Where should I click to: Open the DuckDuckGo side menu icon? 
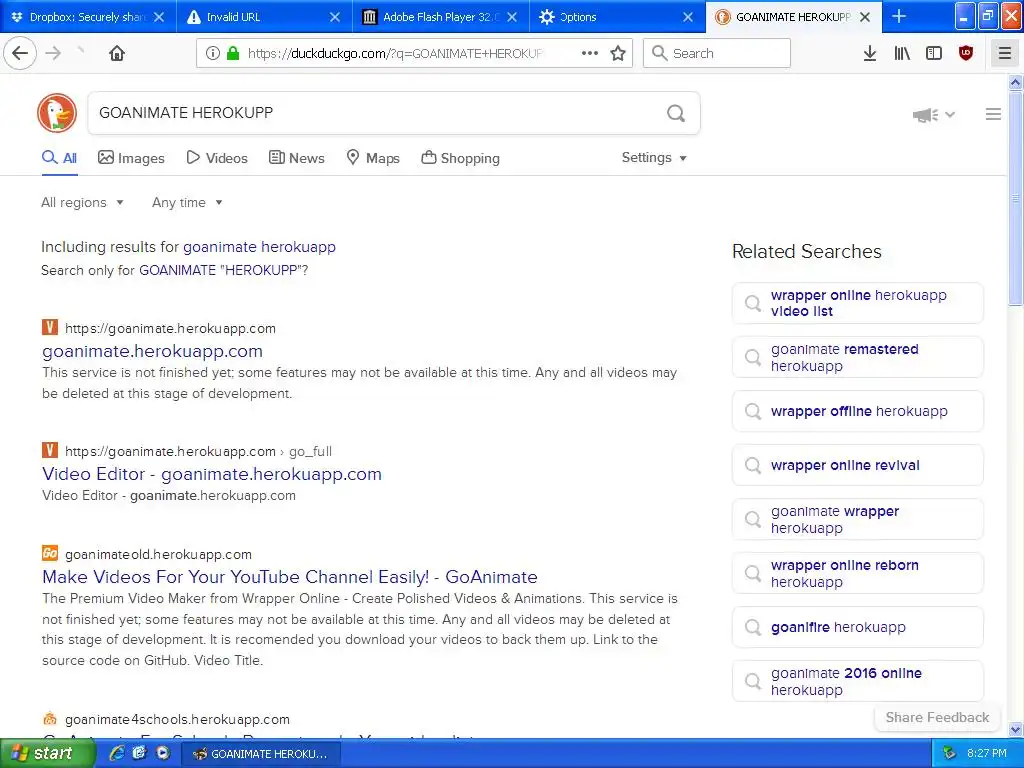pos(993,114)
